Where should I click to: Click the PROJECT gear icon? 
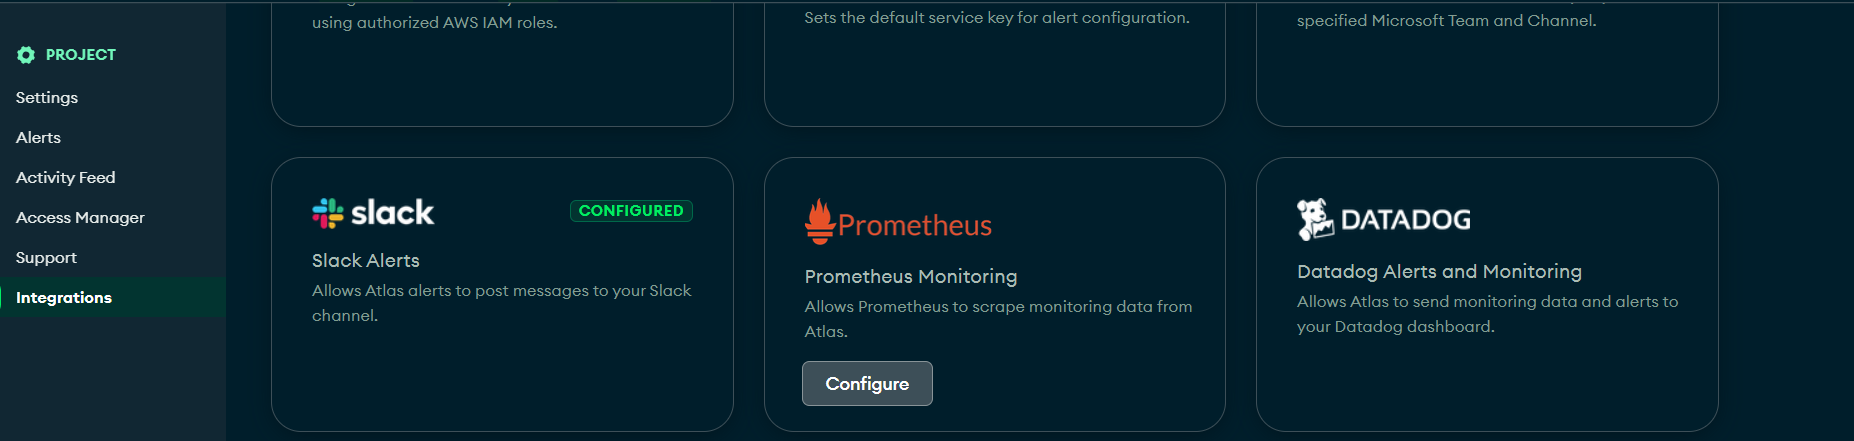tap(26, 55)
